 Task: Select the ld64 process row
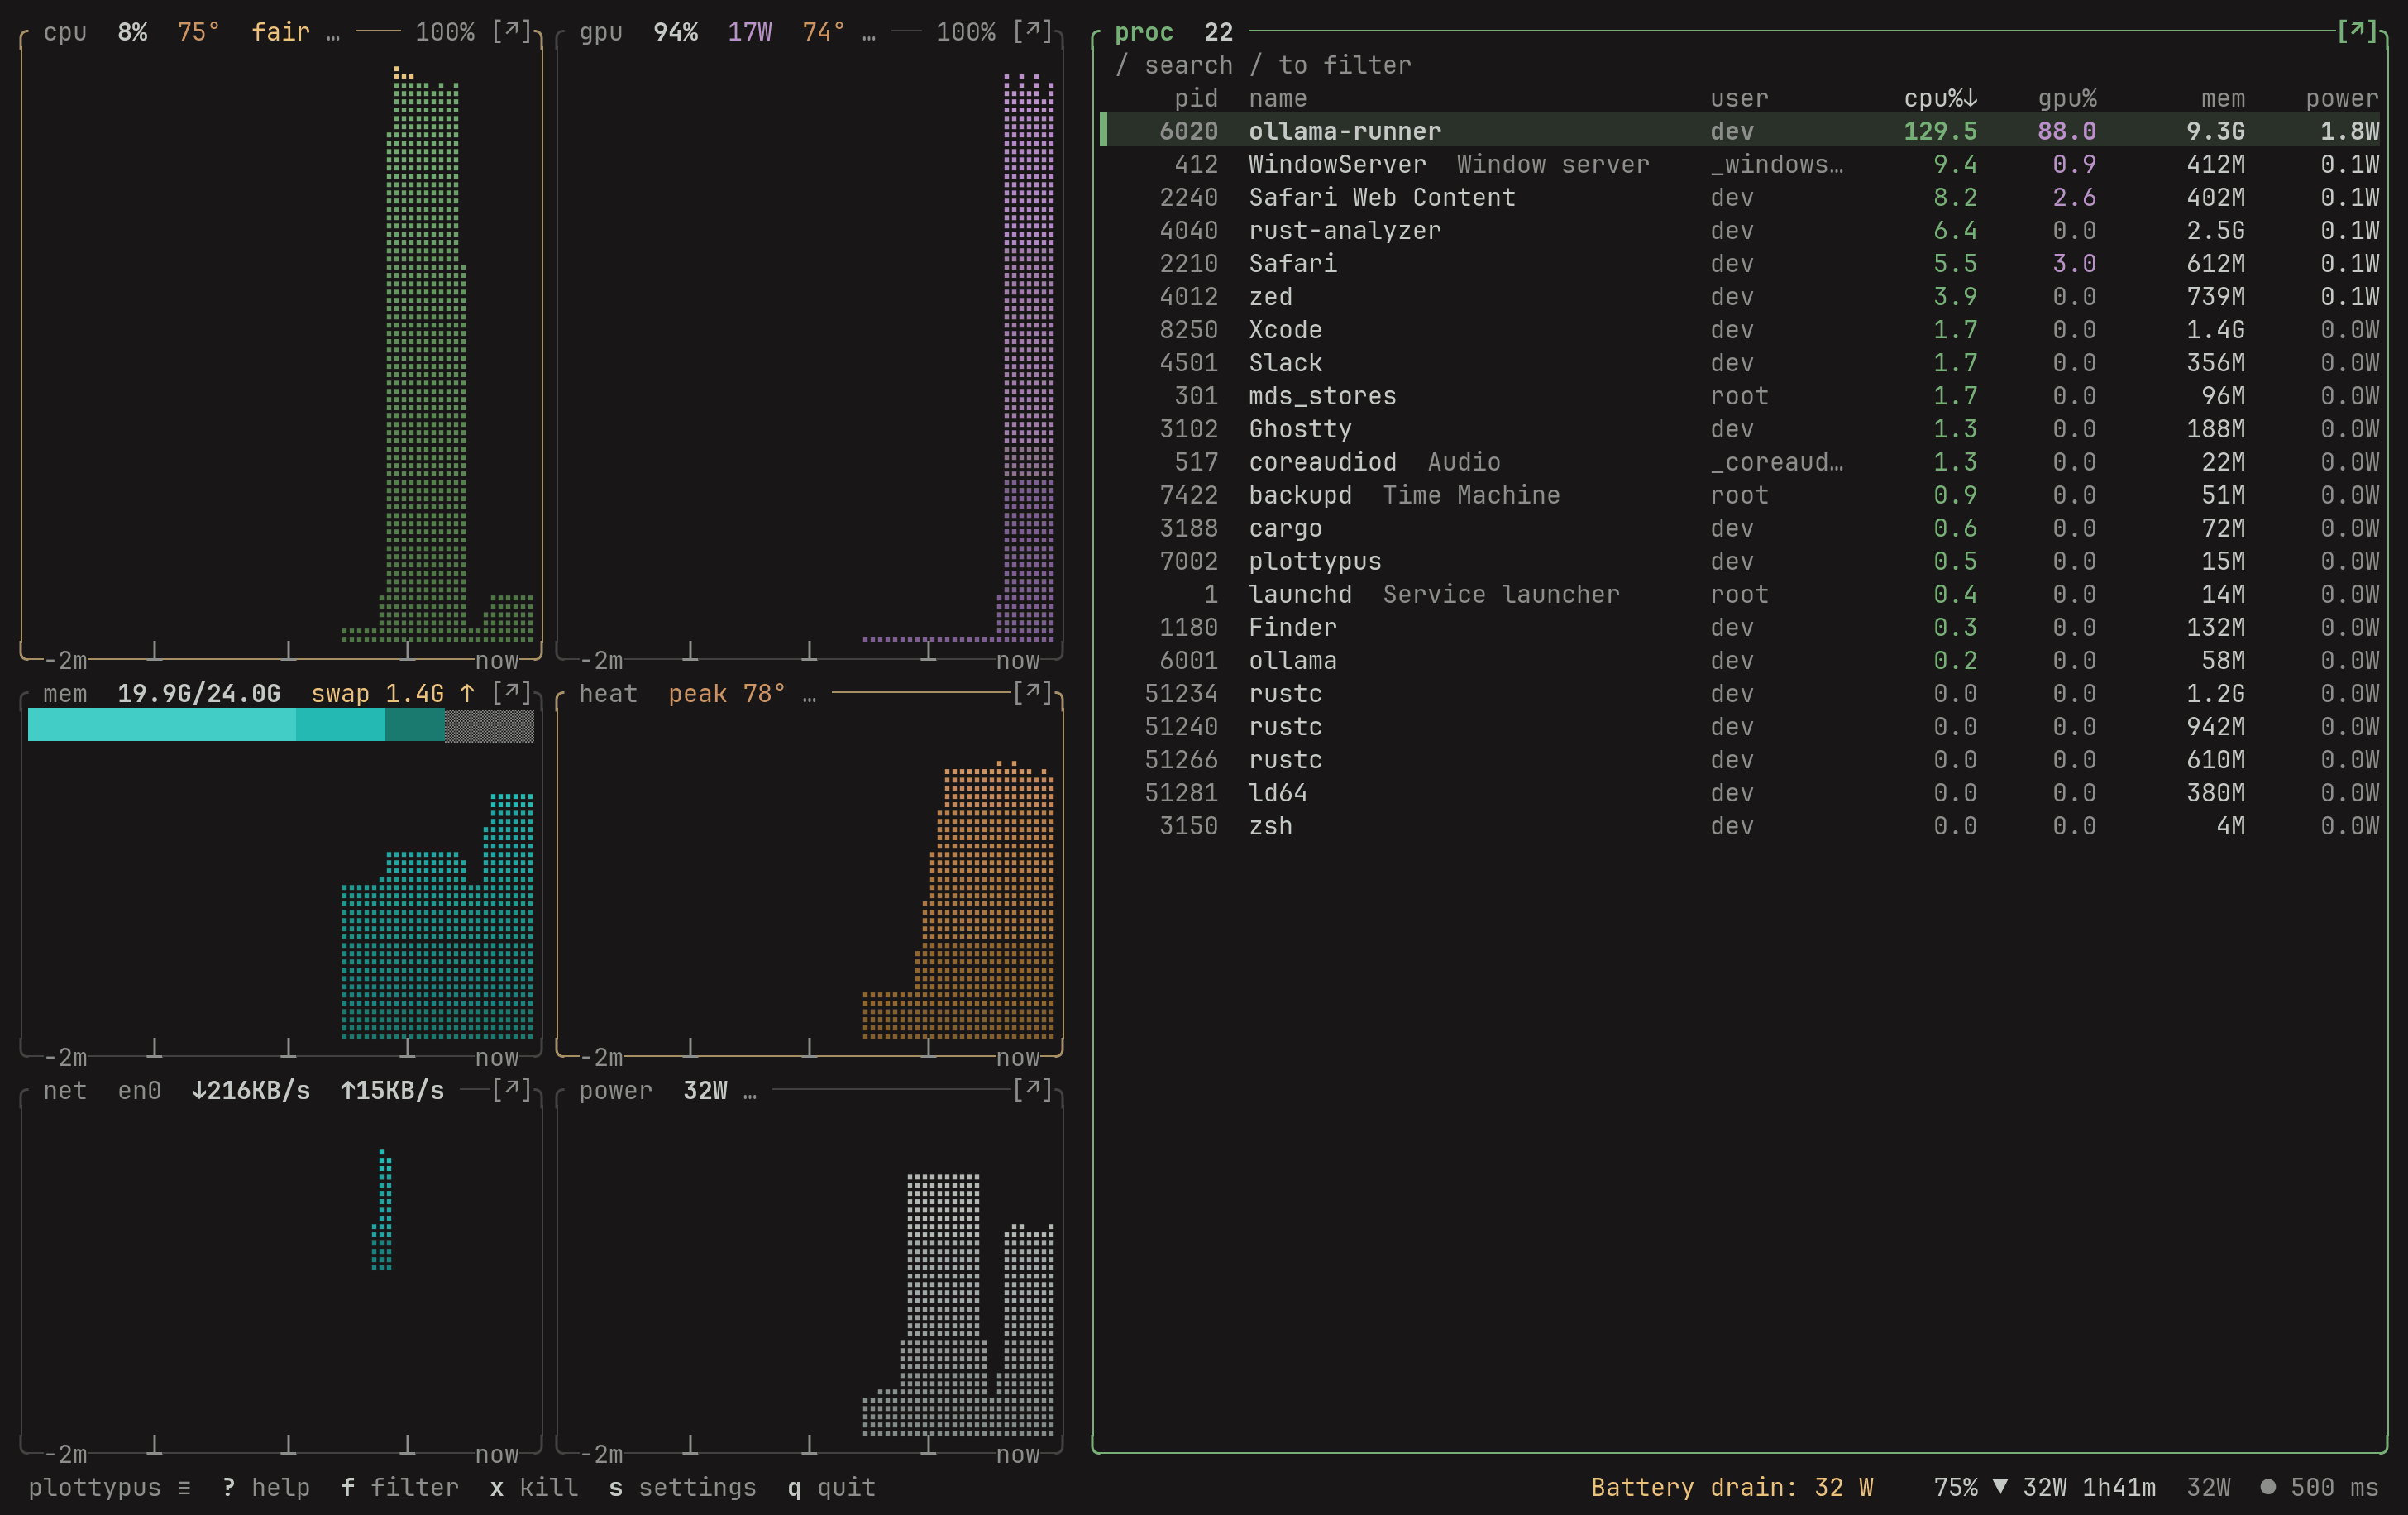(x=1740, y=791)
